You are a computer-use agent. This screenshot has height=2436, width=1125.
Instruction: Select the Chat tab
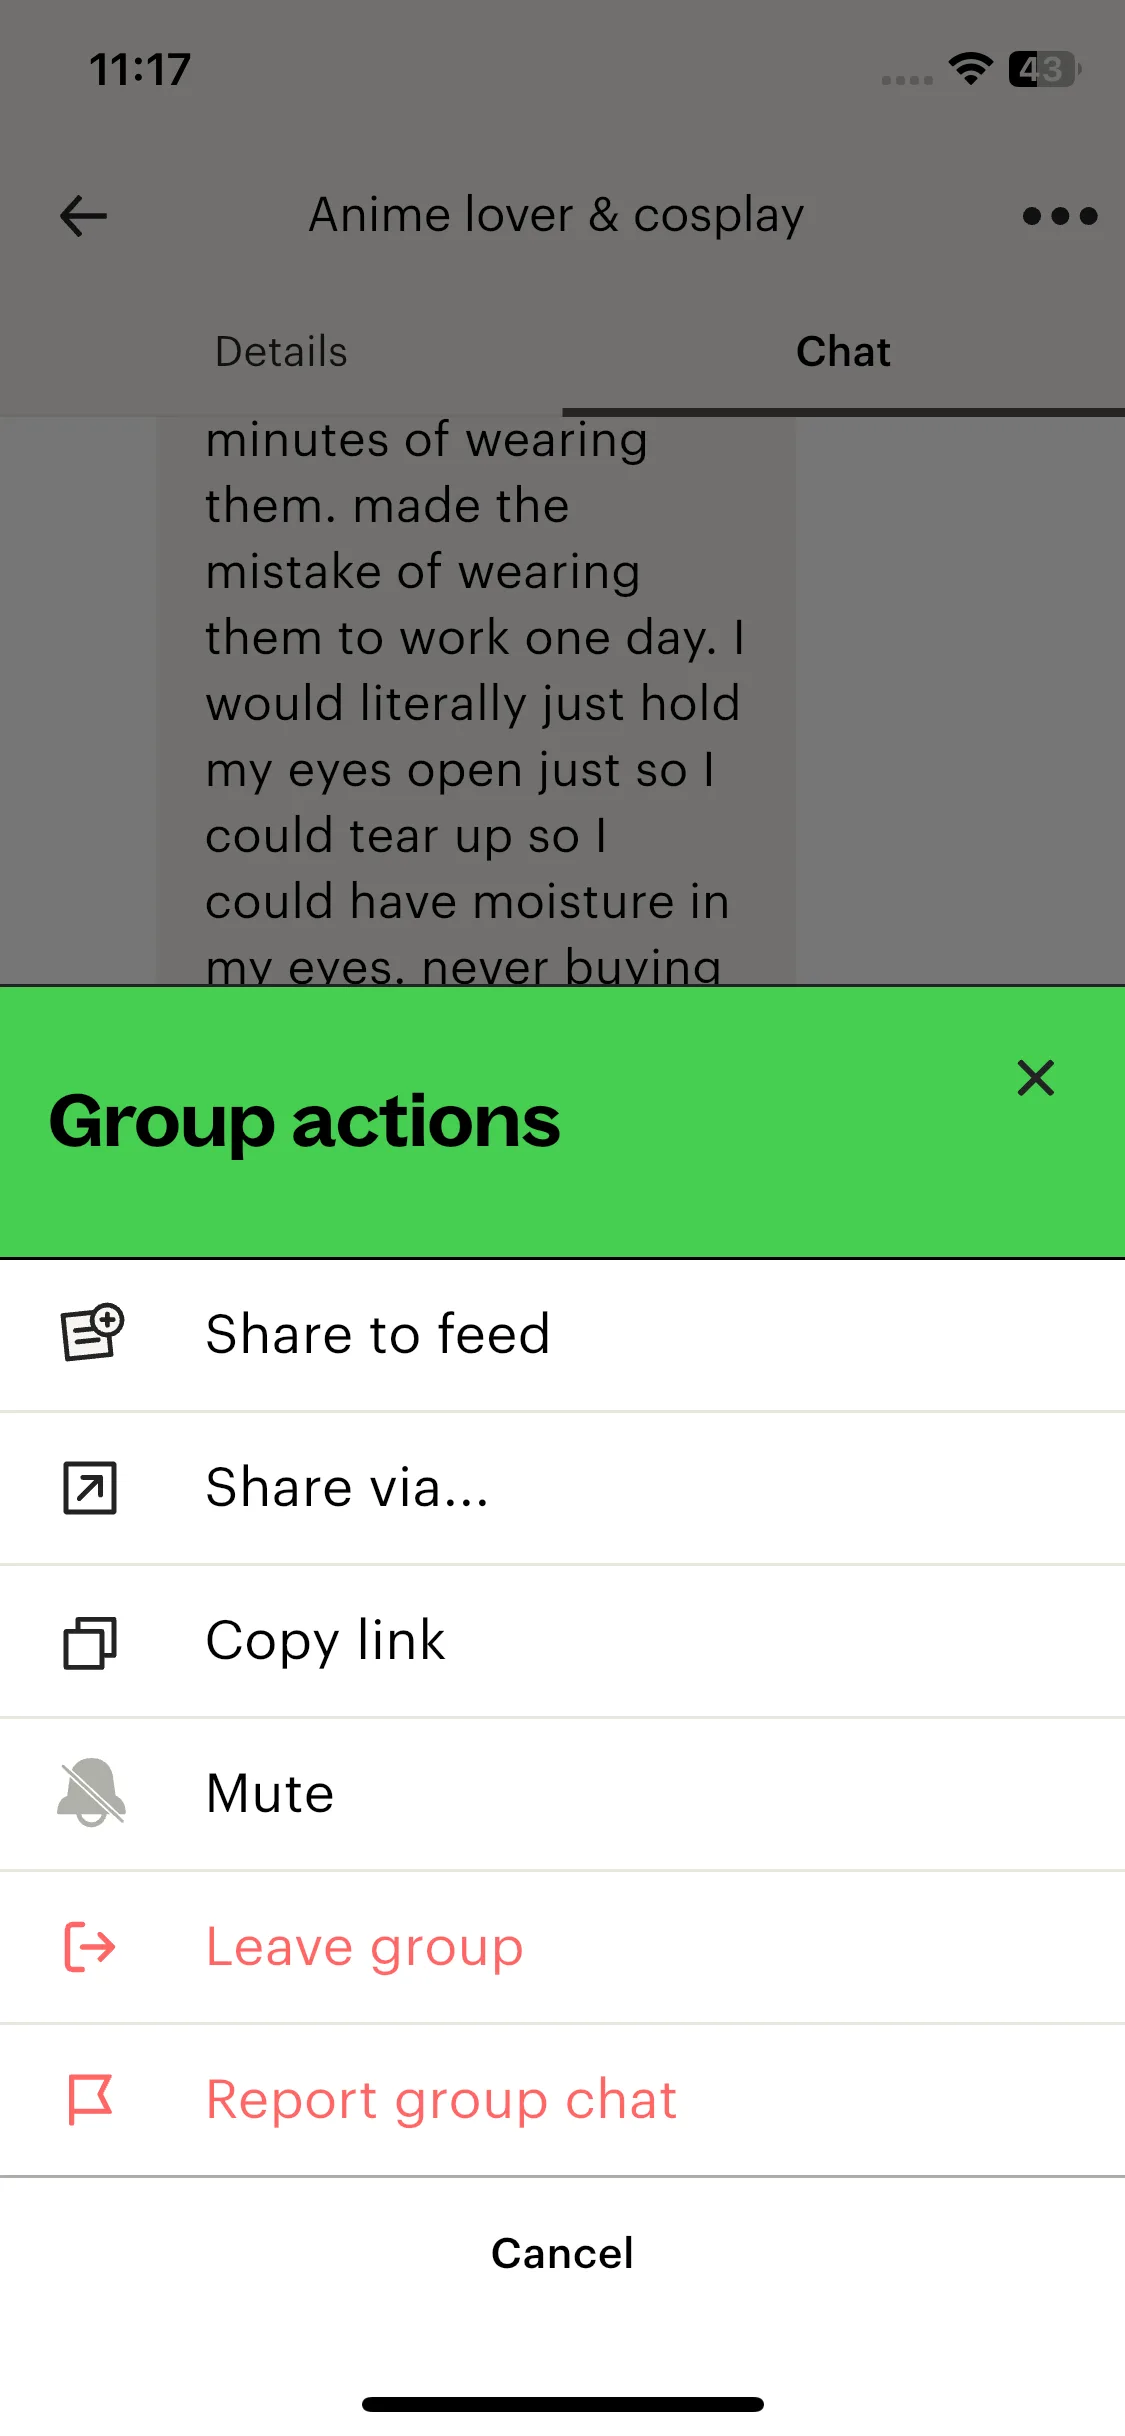coord(843,352)
